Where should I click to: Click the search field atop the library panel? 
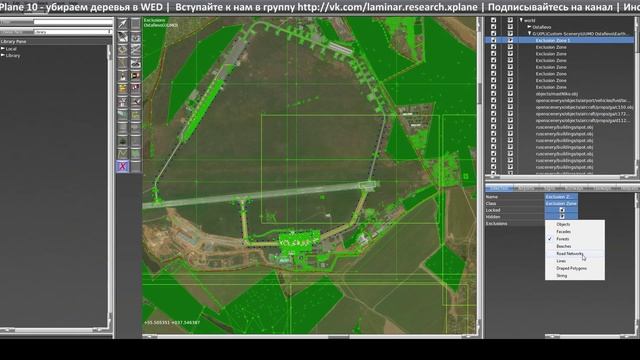pyautogui.click(x=73, y=22)
